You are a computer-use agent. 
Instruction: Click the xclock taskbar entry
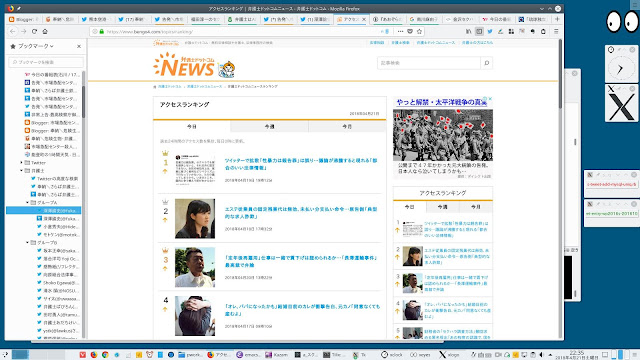coord(392,355)
